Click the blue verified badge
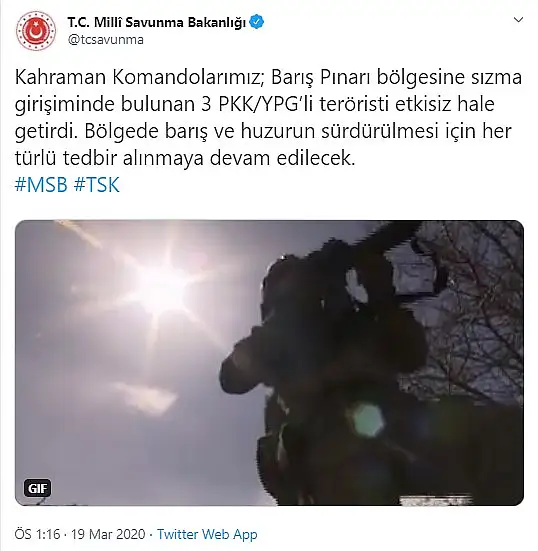This screenshot has height=551, width=538. (x=257, y=22)
